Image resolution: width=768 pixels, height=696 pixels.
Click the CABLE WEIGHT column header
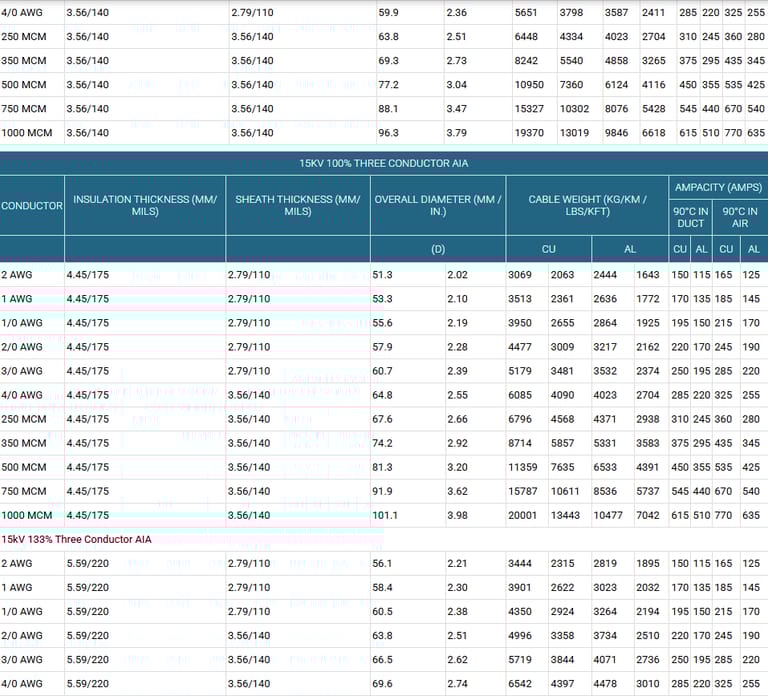[x=587, y=205]
